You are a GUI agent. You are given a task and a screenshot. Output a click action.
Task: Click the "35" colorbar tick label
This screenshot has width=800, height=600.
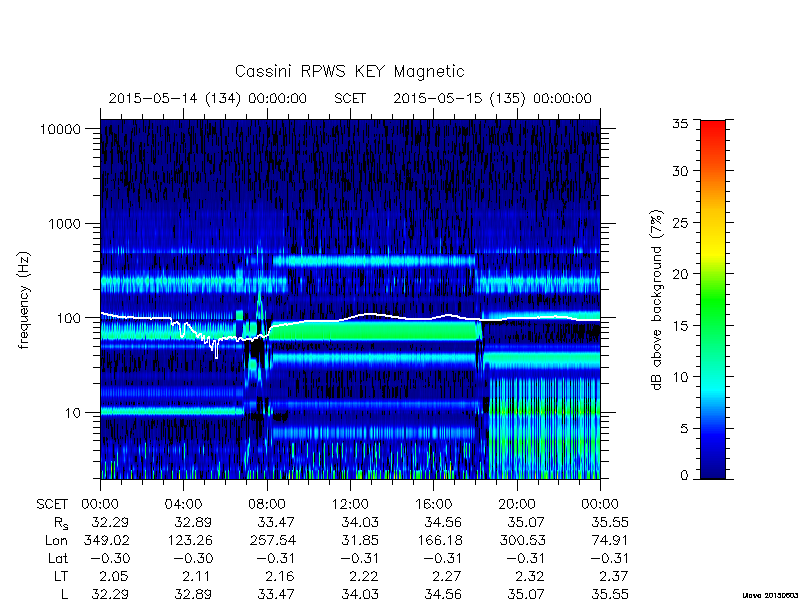click(680, 123)
